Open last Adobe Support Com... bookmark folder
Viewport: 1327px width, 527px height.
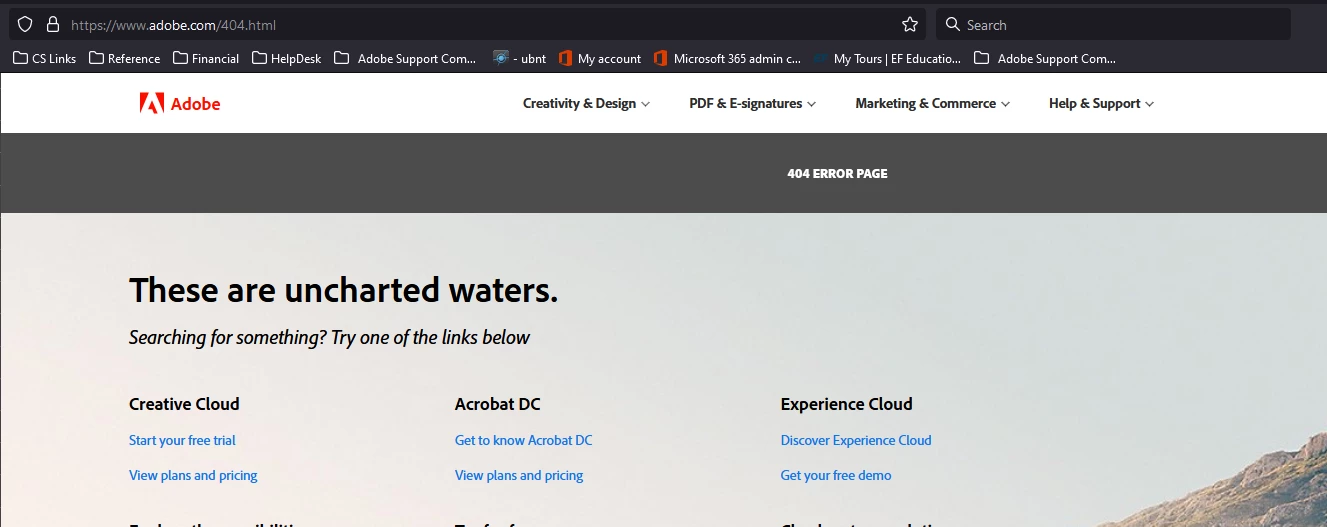tap(1045, 58)
